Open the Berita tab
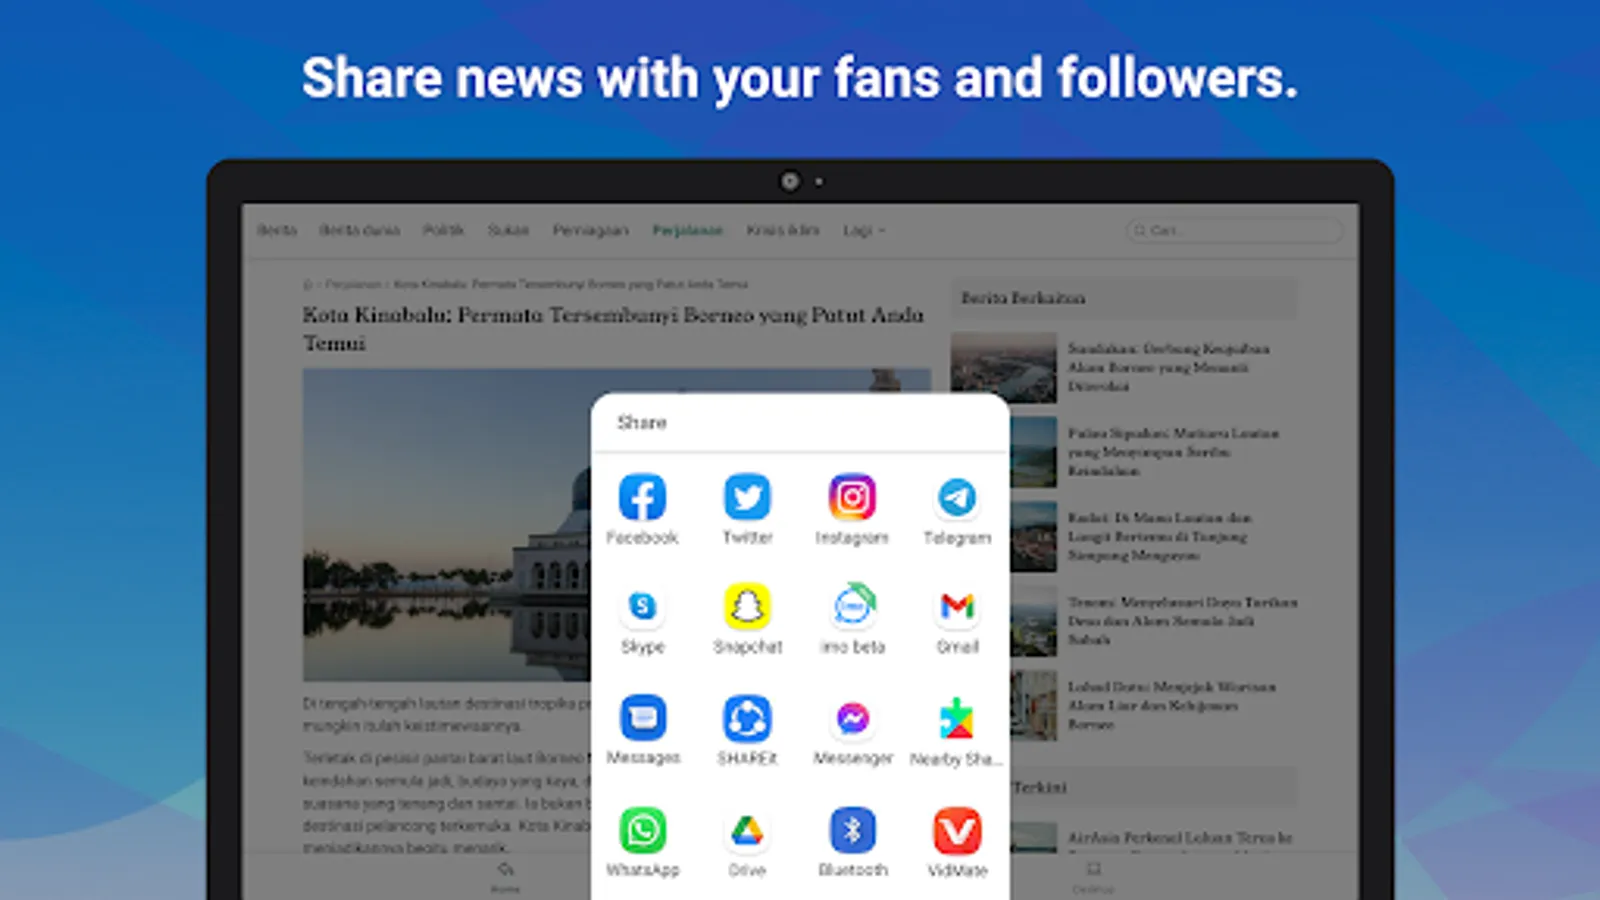The image size is (1600, 900). coord(277,230)
